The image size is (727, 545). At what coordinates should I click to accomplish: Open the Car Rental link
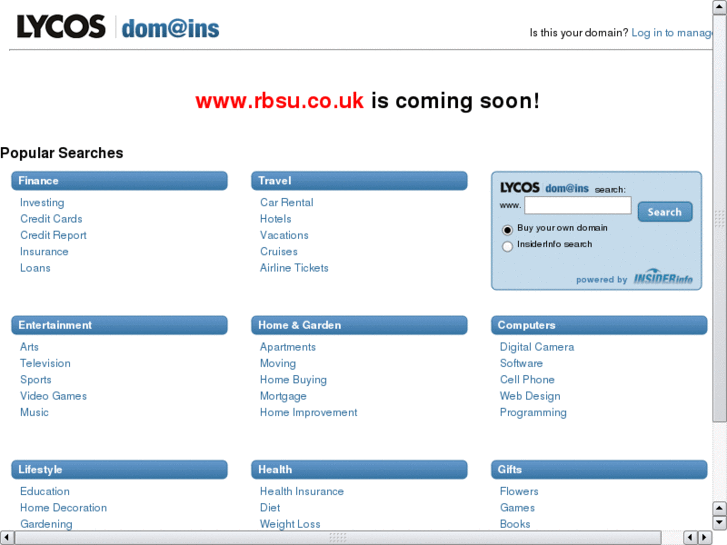coord(287,203)
